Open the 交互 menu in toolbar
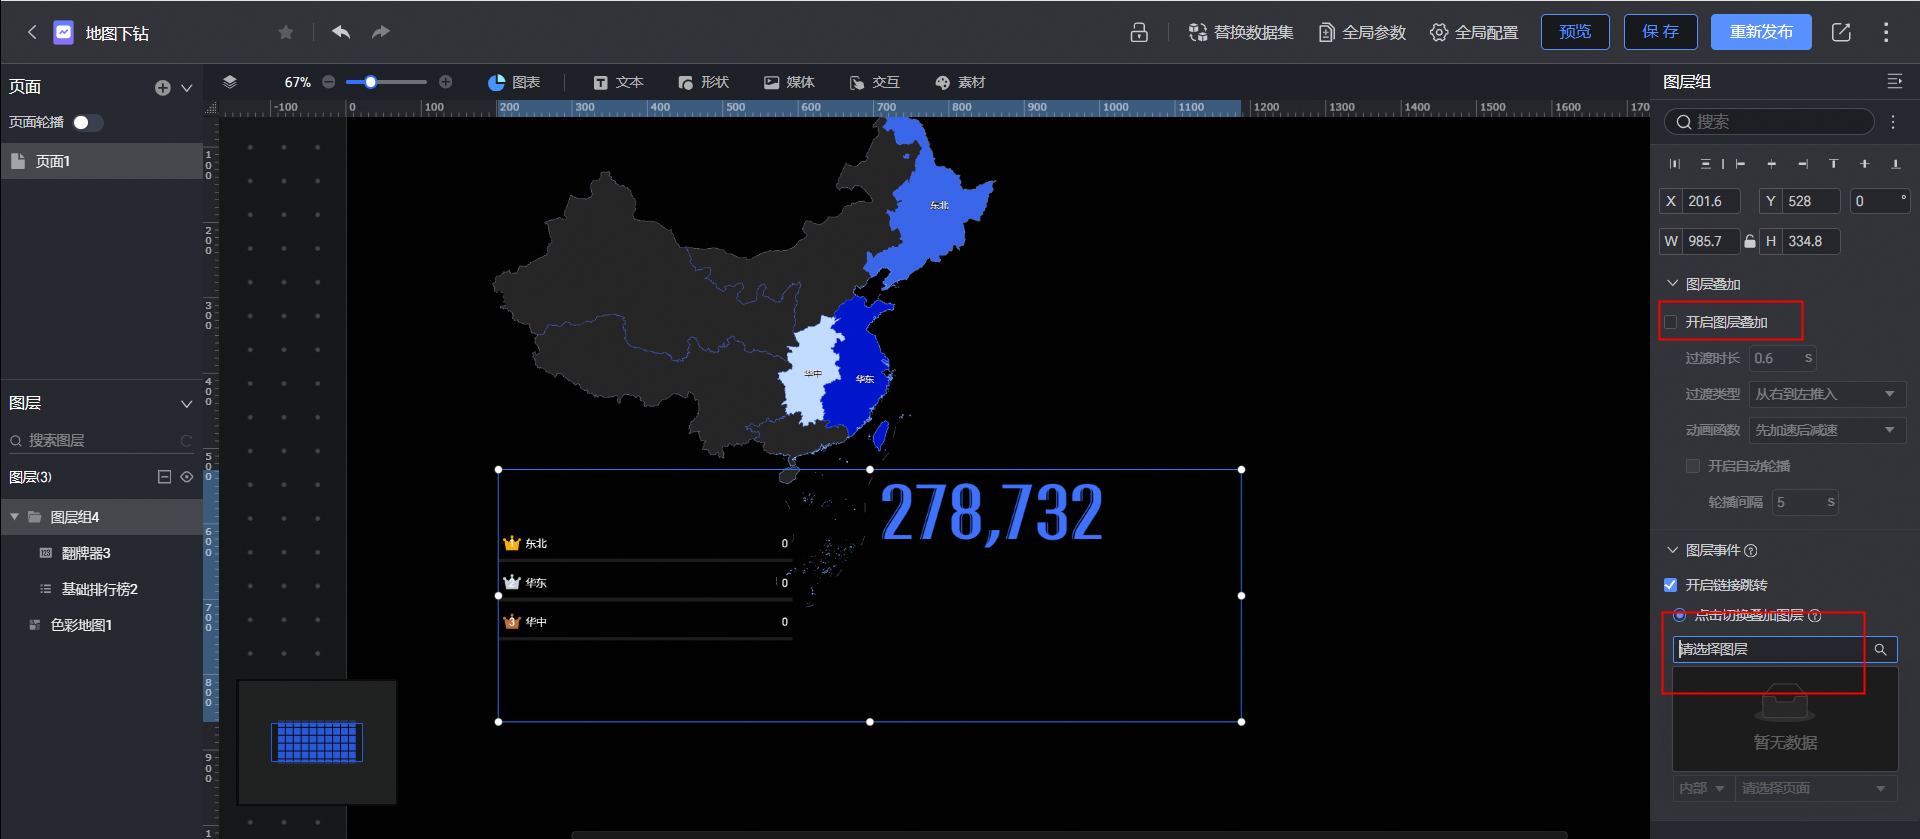The image size is (1920, 839). [875, 82]
